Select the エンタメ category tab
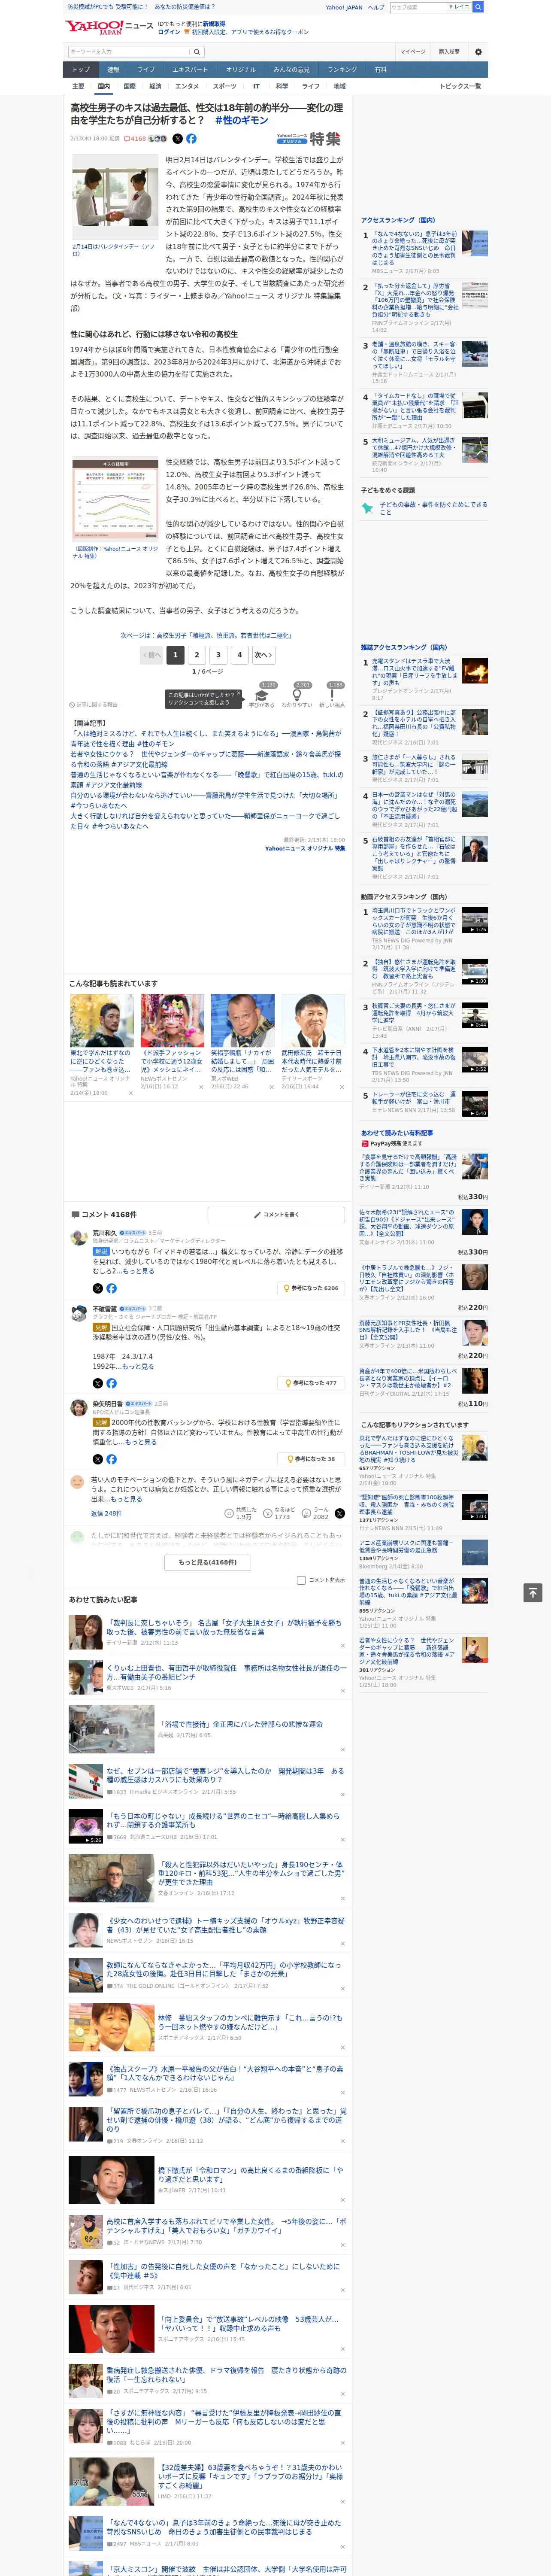This screenshot has width=551, height=2576. point(187,86)
